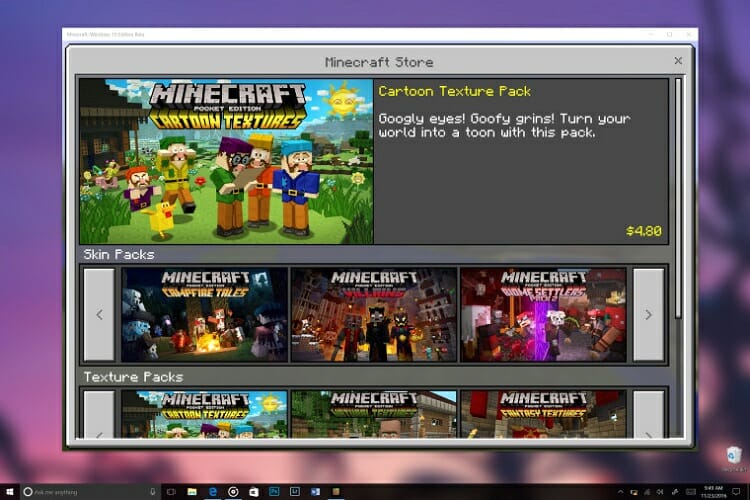Click the Skin Packs section heading
The width and height of the screenshot is (750, 500).
point(119,254)
